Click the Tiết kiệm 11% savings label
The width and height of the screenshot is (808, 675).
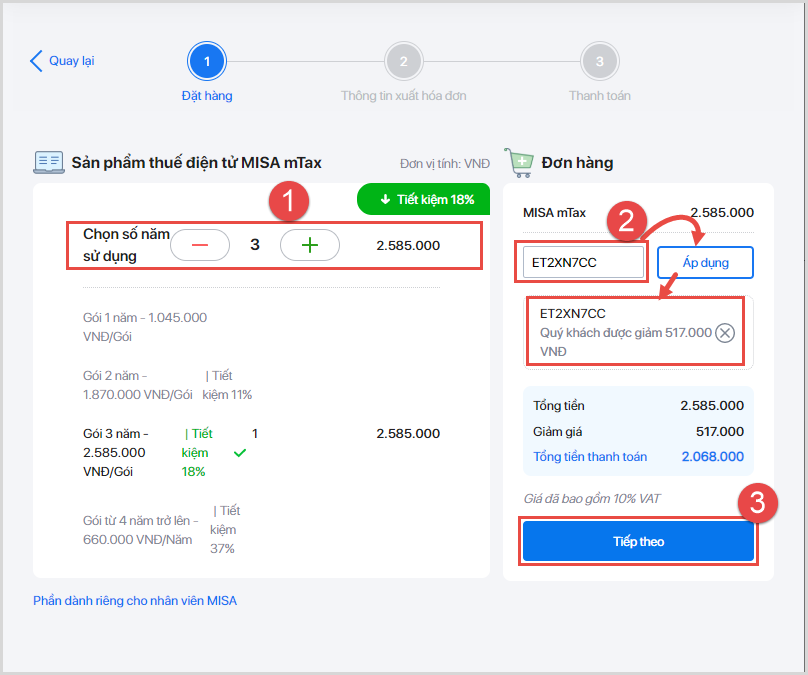click(227, 385)
